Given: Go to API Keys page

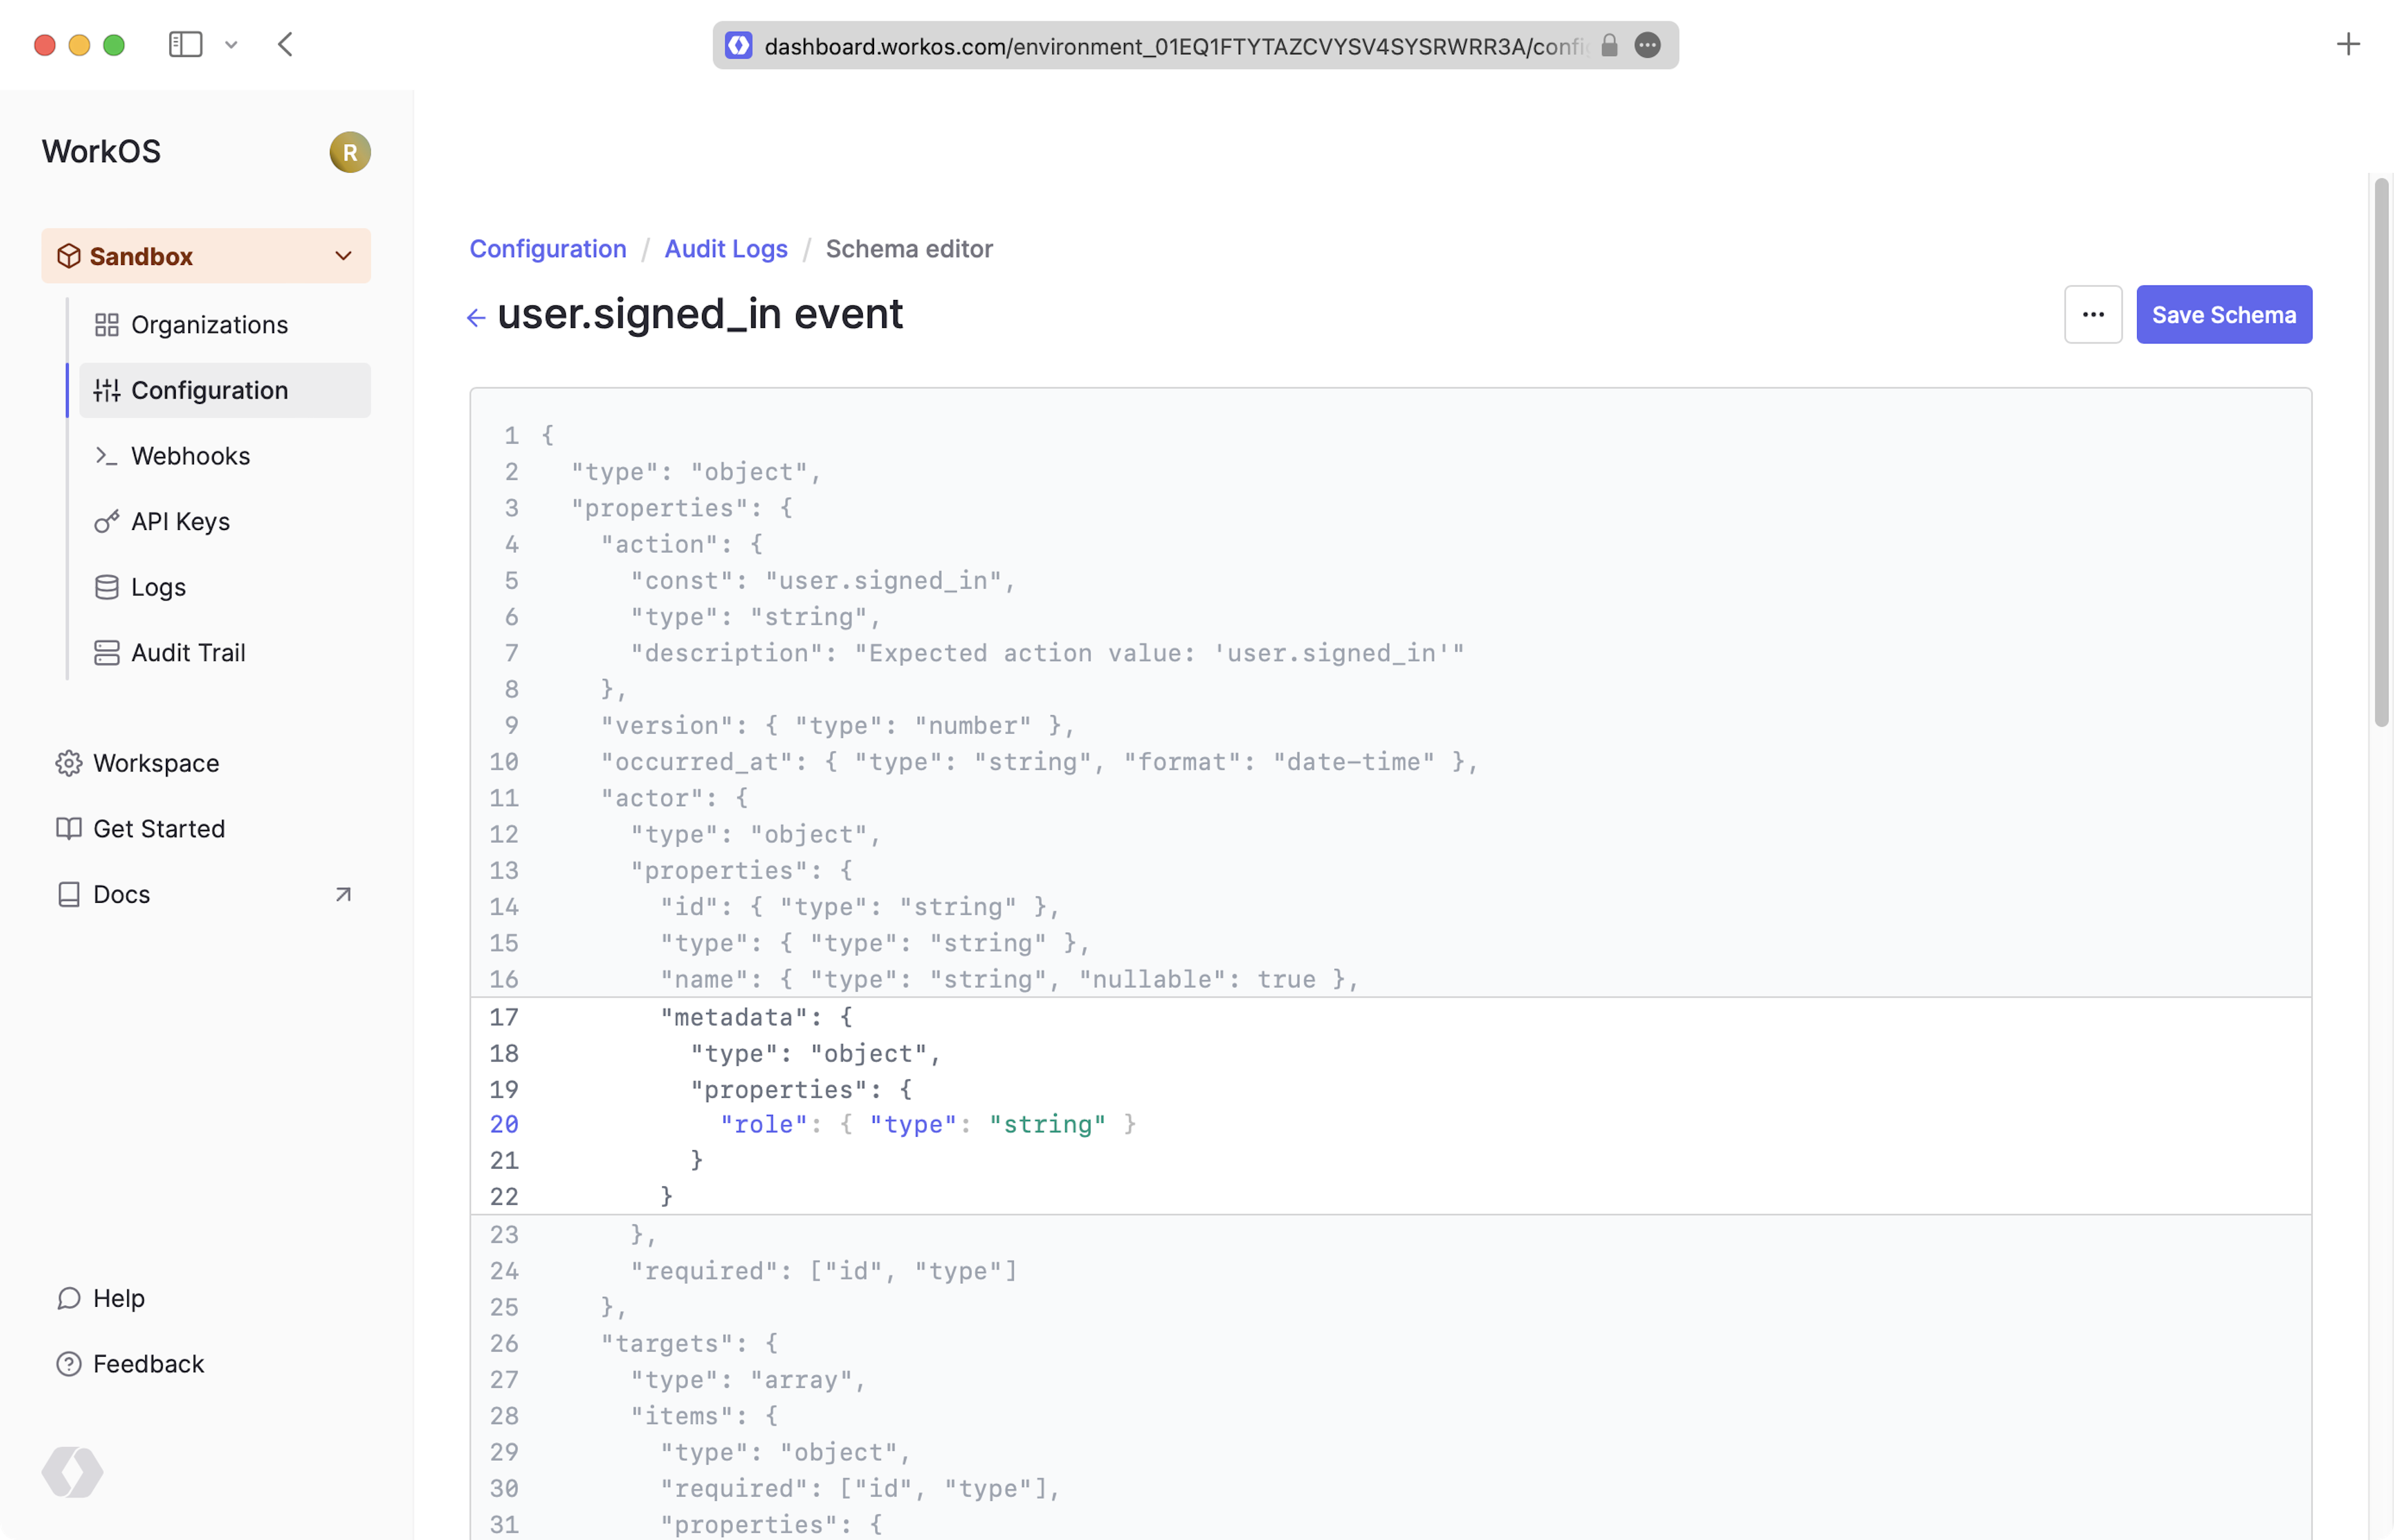Looking at the screenshot, I should coord(180,522).
